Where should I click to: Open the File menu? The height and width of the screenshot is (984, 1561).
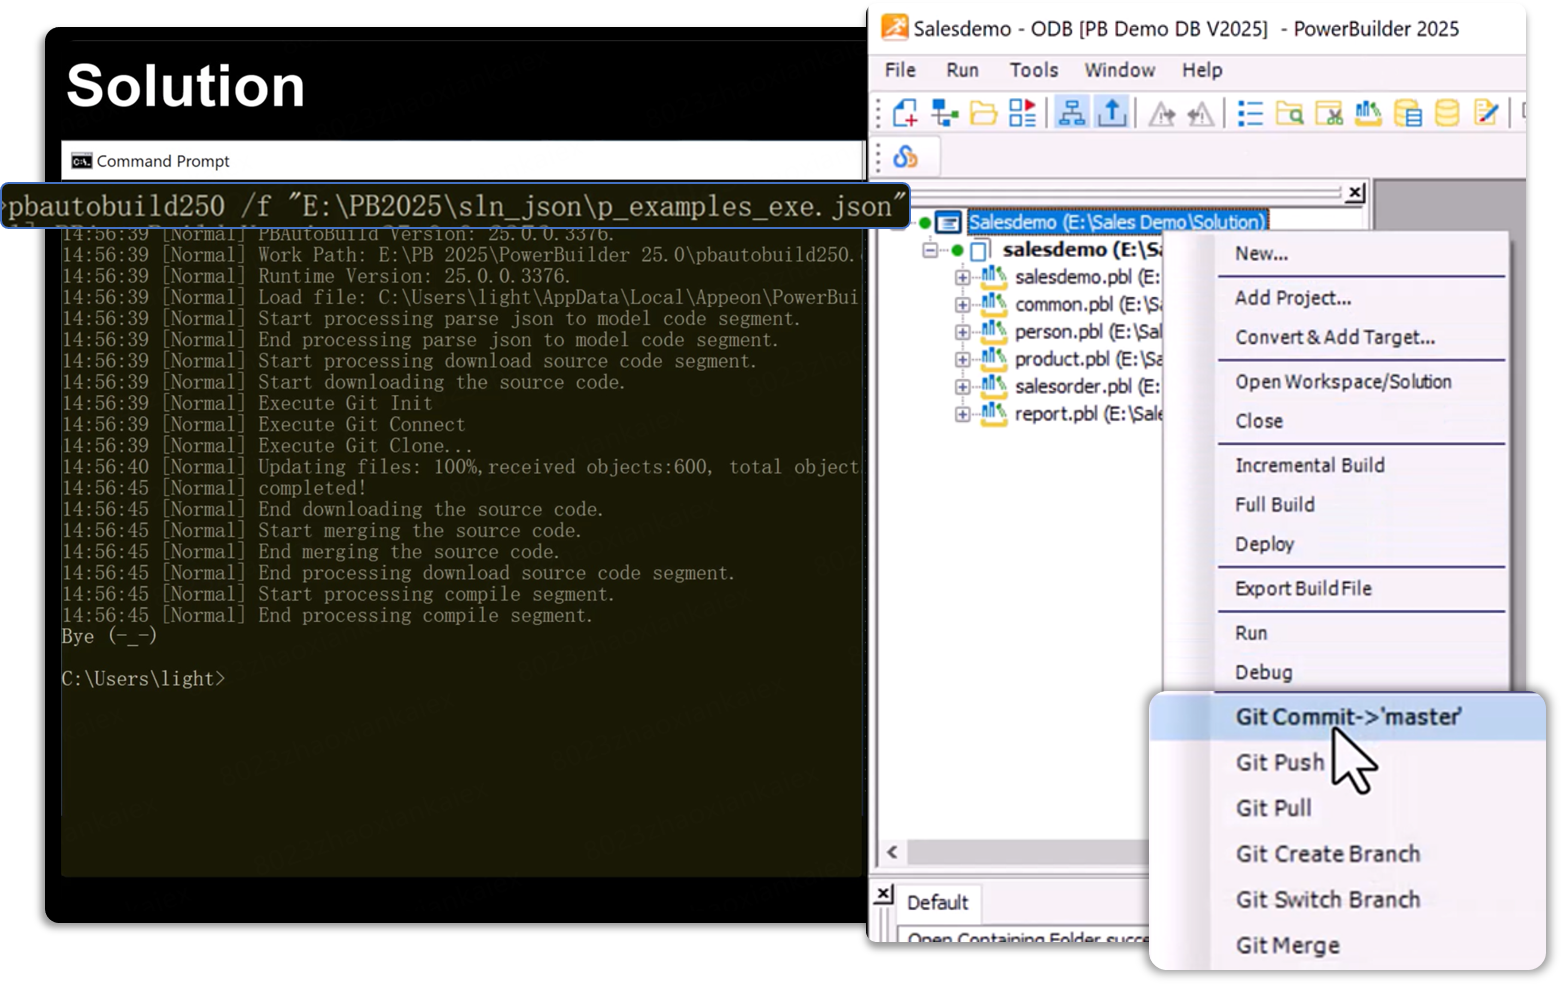900,70
